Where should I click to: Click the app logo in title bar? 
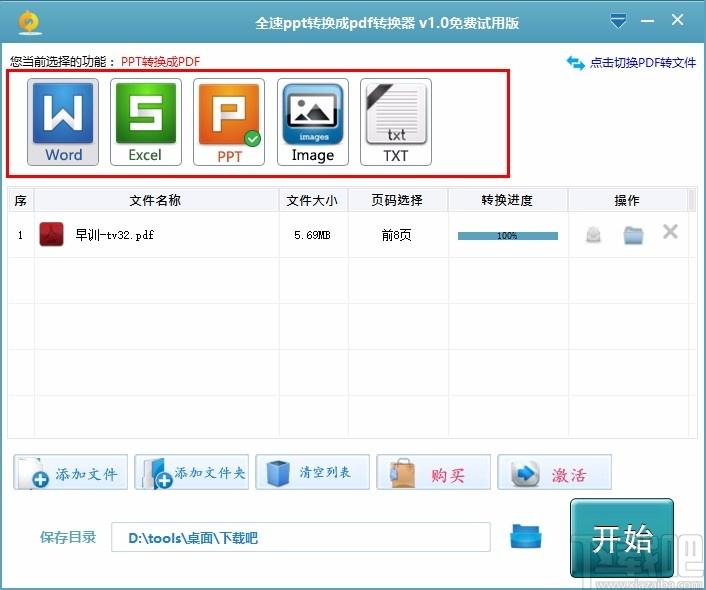pyautogui.click(x=30, y=22)
